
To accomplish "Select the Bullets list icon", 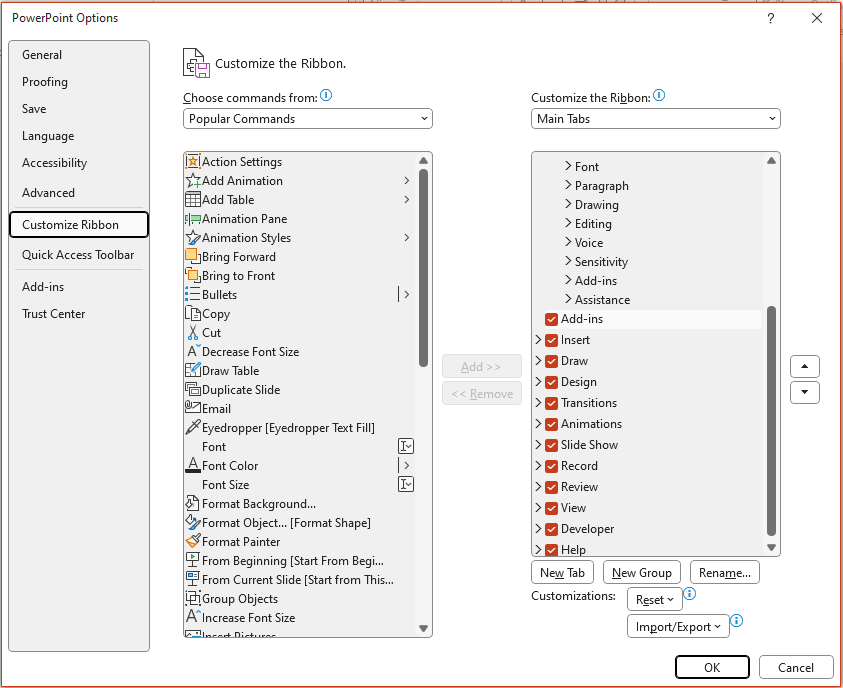I will tap(192, 295).
